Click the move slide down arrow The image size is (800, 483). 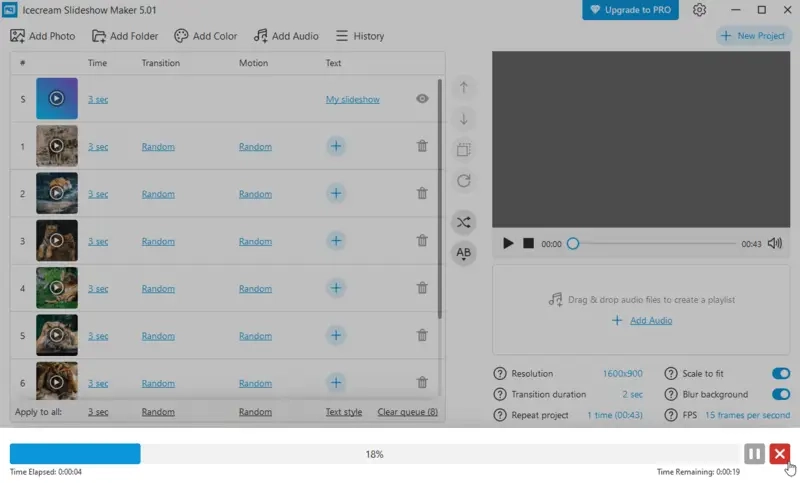[x=463, y=119]
